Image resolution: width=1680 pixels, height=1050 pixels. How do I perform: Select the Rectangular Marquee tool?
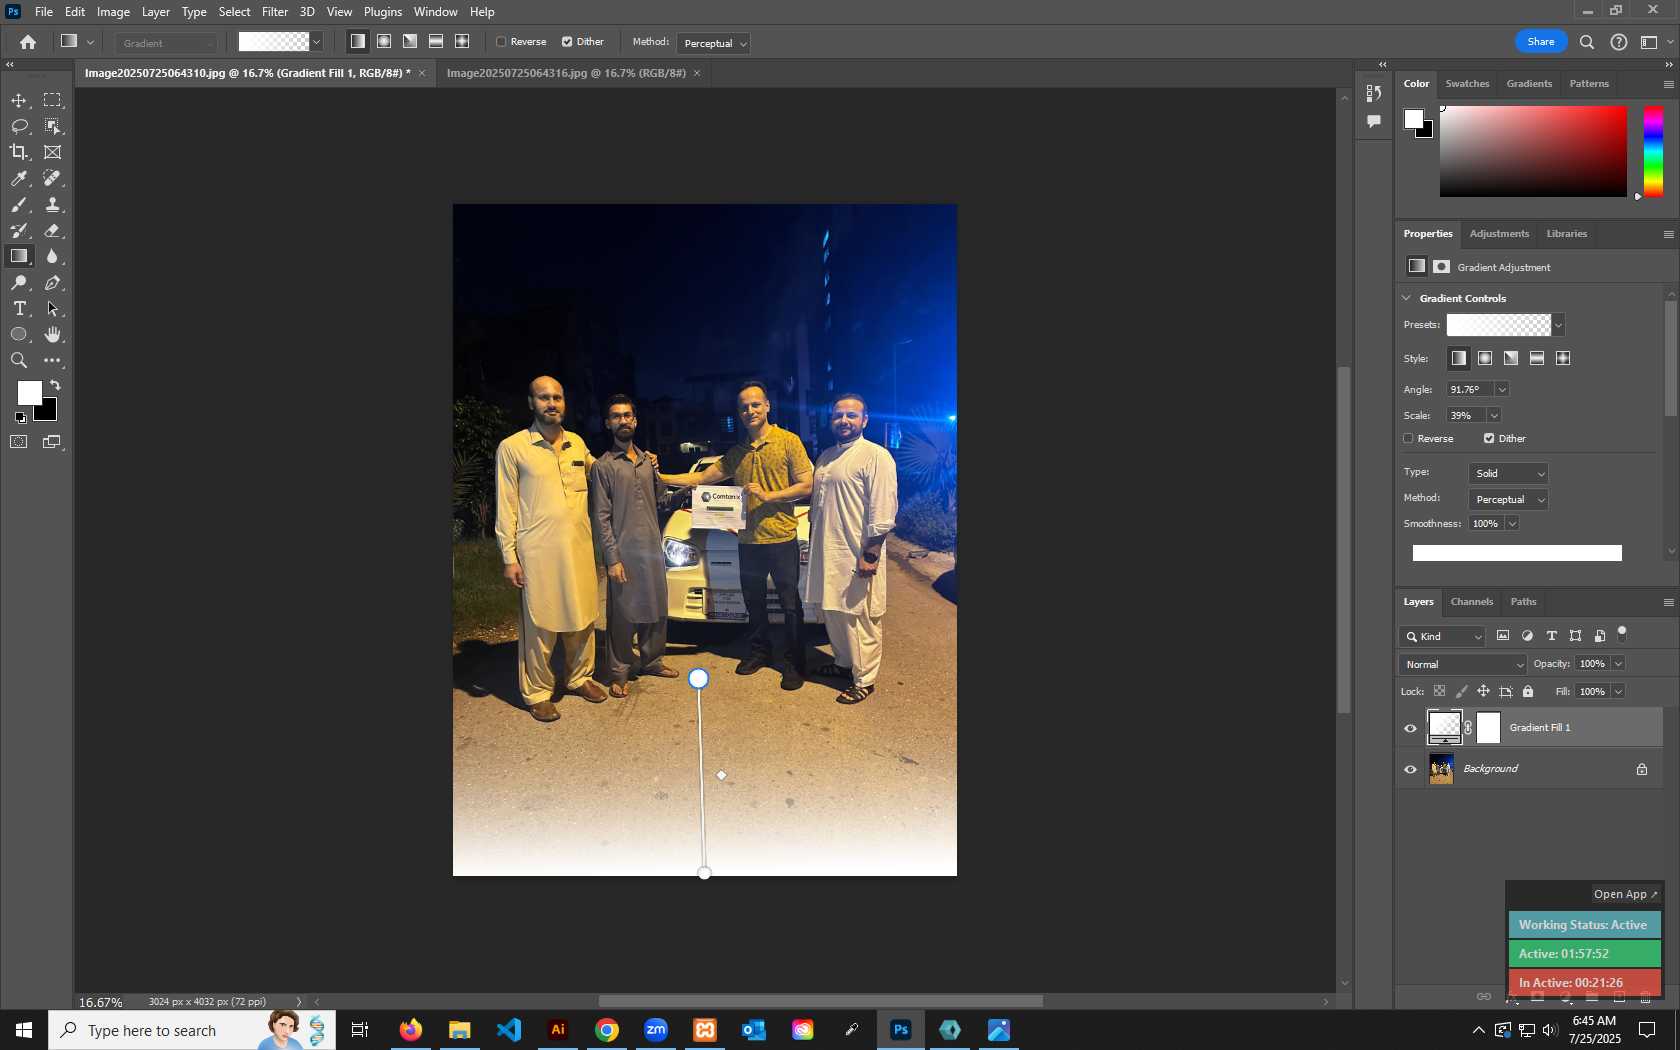[x=53, y=100]
